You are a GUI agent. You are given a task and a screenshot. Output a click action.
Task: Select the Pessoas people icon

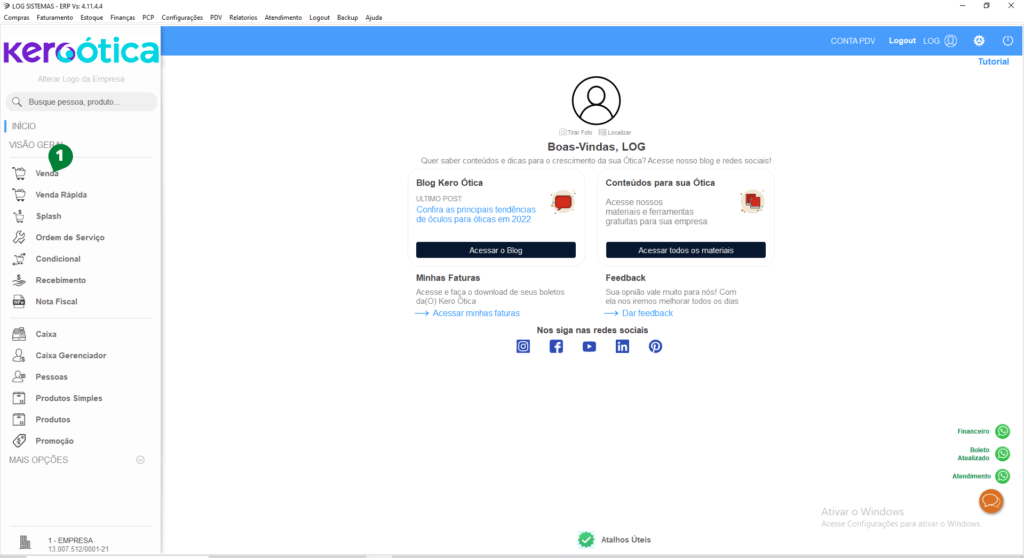point(19,376)
